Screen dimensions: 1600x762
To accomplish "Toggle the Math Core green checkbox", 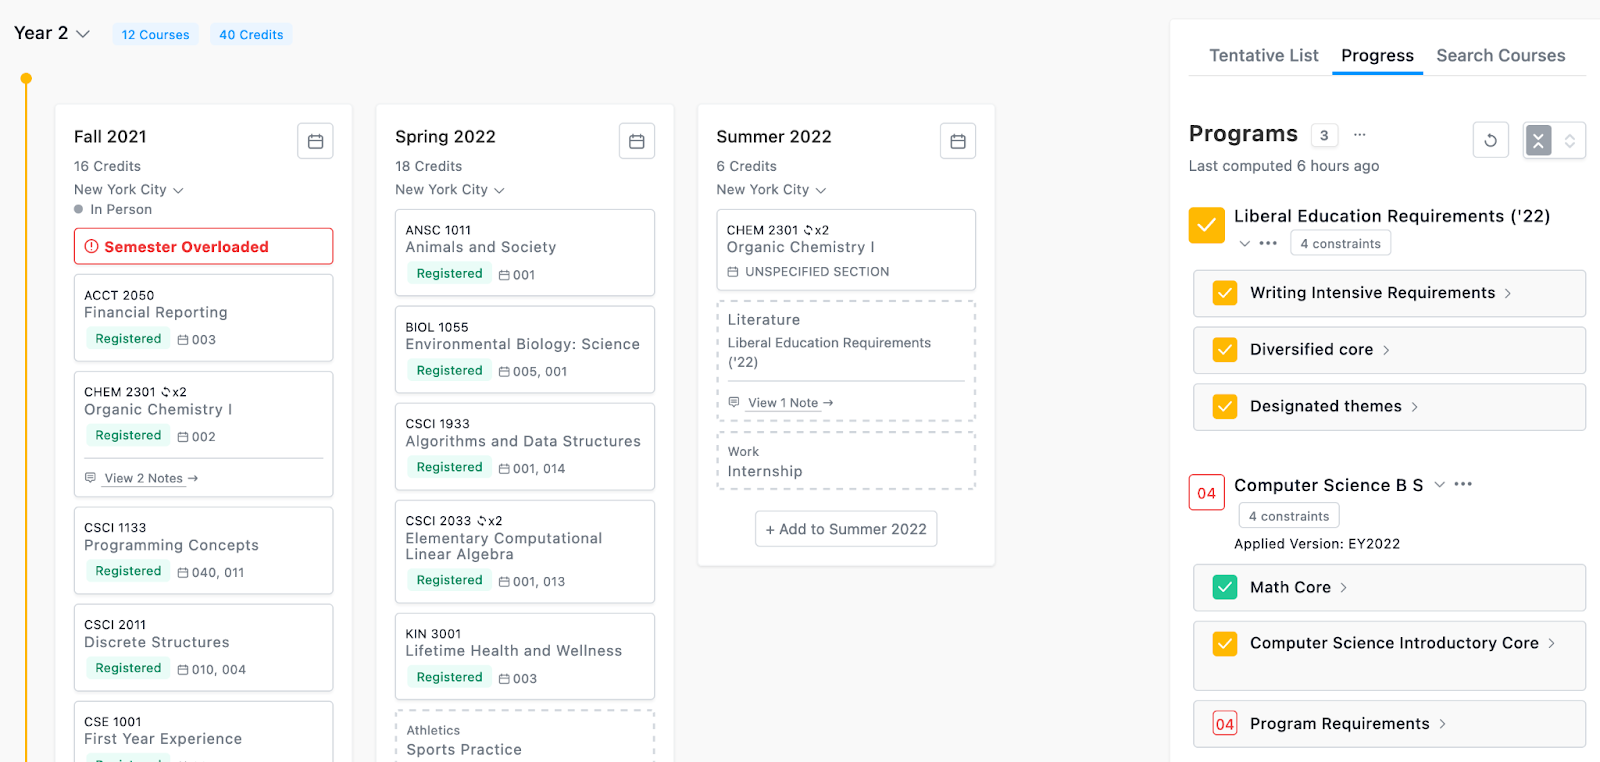I will click(x=1225, y=587).
